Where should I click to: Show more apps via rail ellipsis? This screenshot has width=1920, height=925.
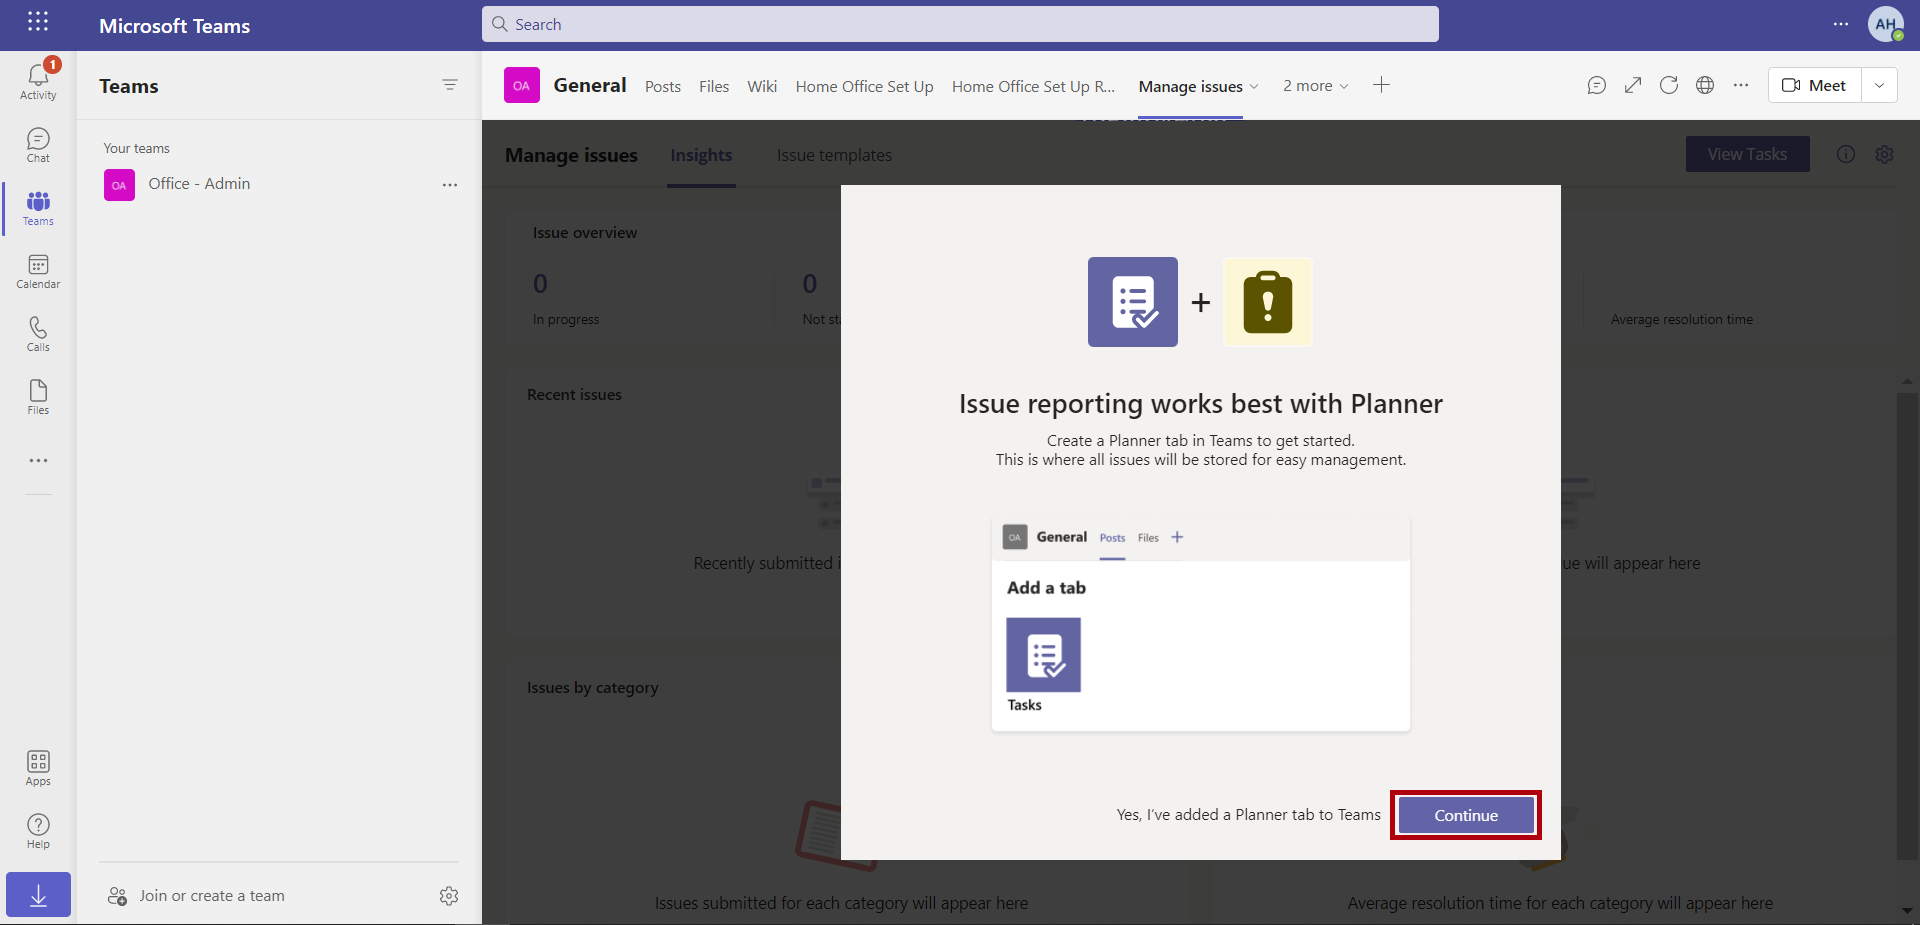coord(38,461)
